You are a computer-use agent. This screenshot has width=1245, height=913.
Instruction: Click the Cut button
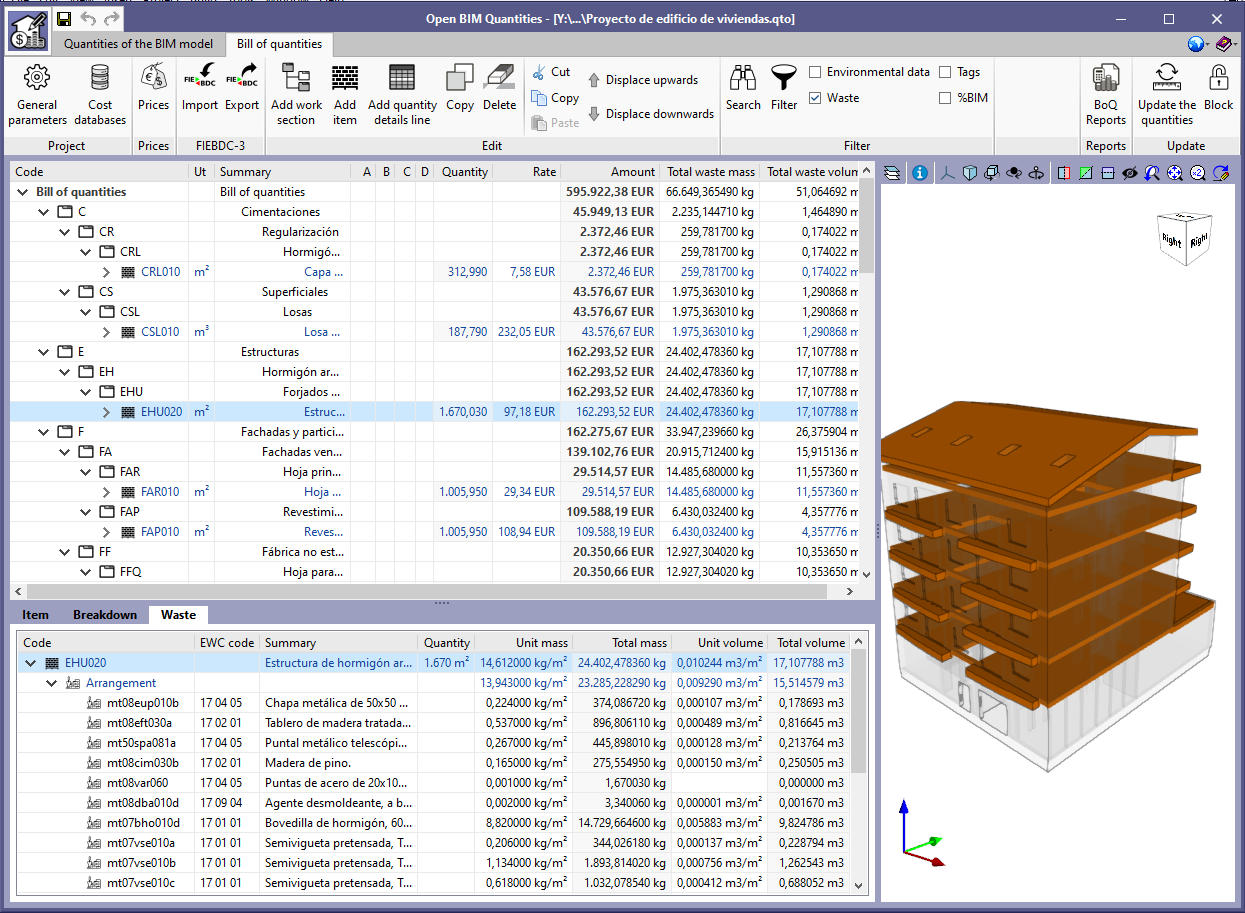tap(551, 72)
